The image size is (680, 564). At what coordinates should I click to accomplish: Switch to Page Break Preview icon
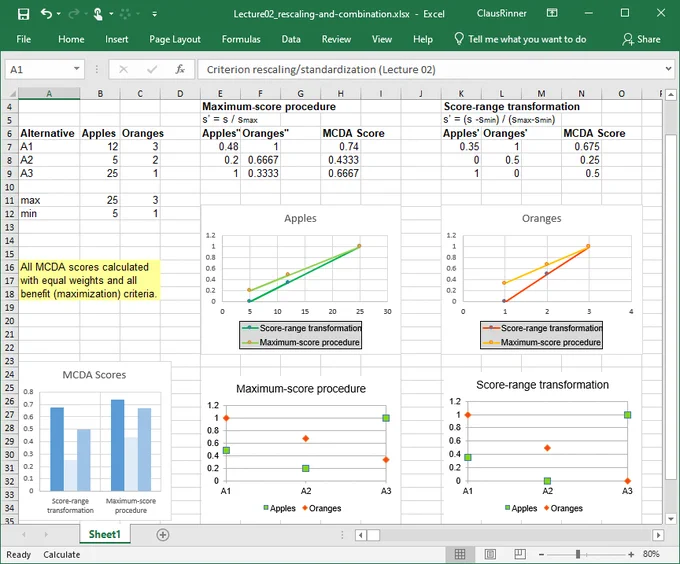click(520, 554)
